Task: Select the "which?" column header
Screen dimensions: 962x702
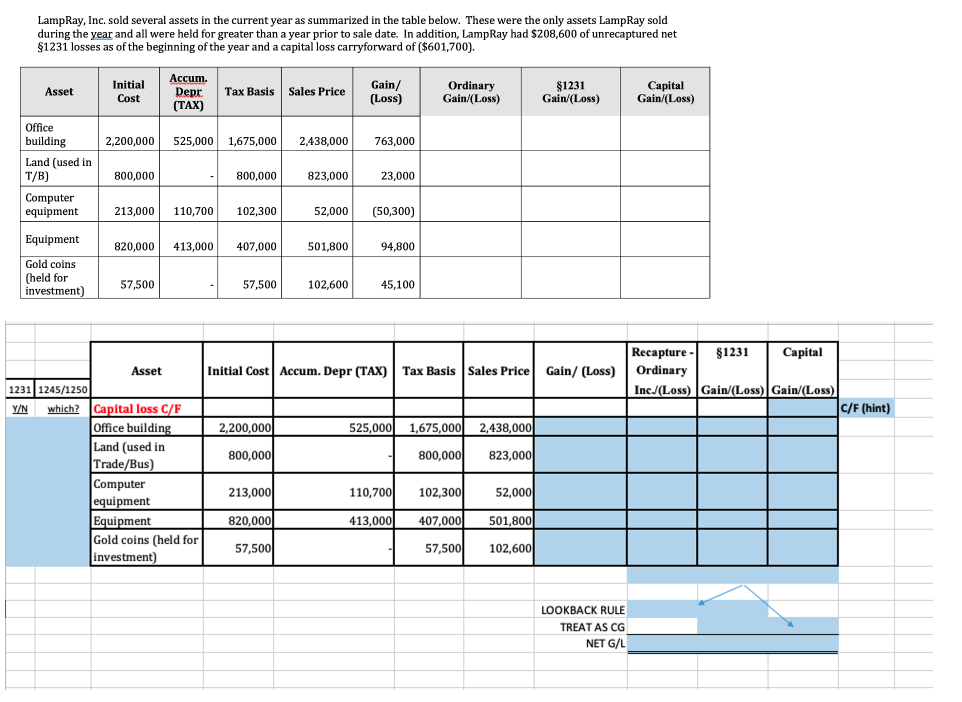Action: click(63, 409)
